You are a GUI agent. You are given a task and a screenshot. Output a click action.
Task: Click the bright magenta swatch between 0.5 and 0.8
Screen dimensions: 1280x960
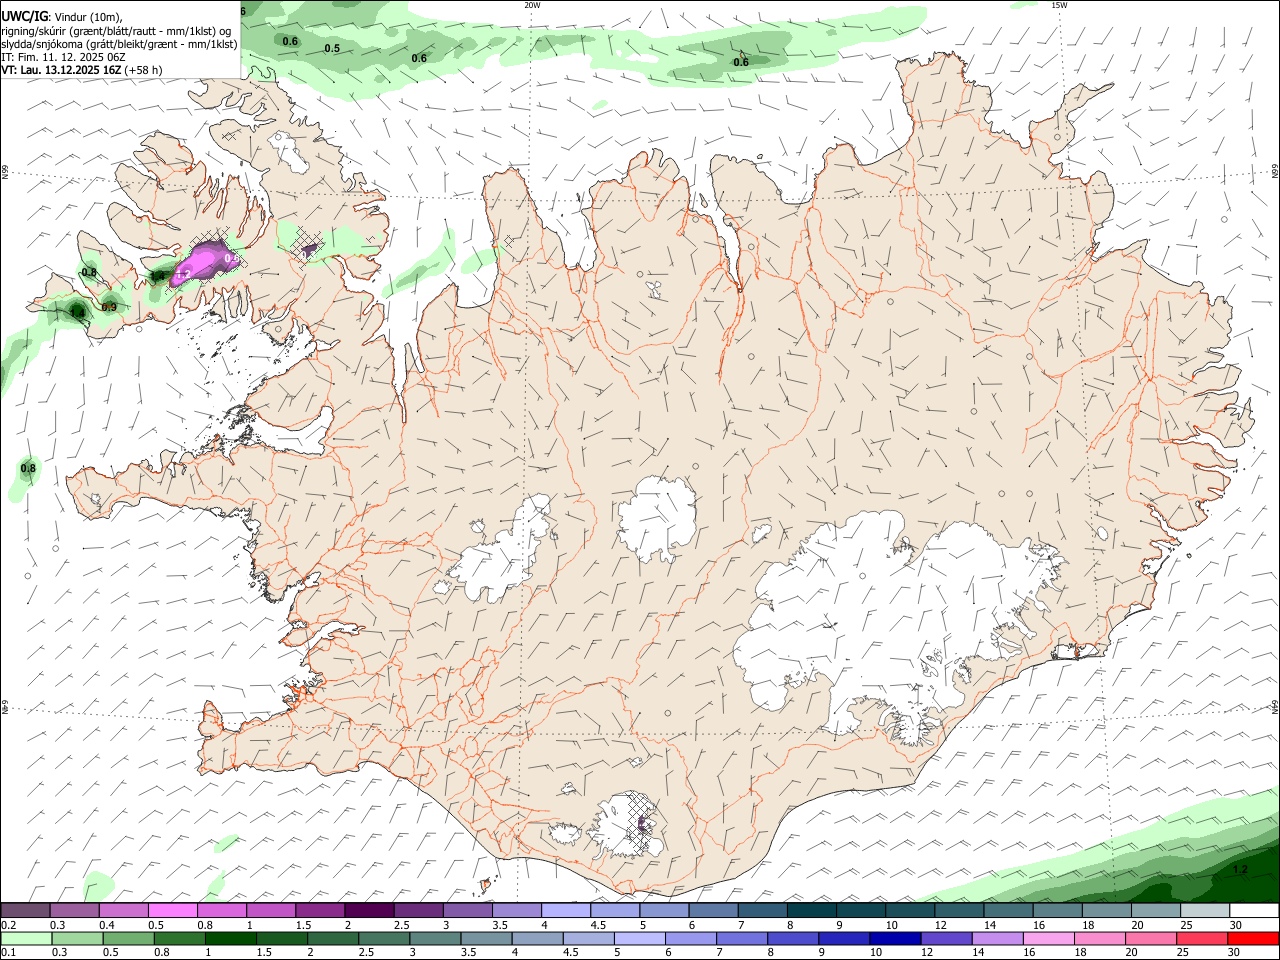[173, 911]
